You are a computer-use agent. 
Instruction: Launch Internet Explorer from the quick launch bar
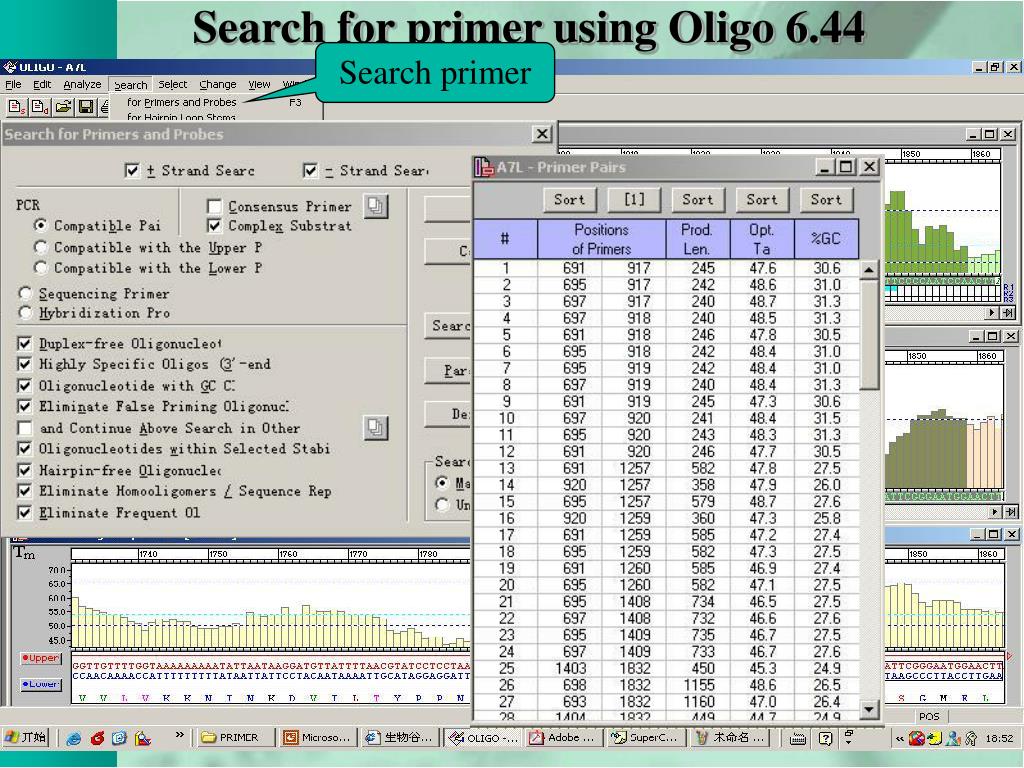[73, 738]
